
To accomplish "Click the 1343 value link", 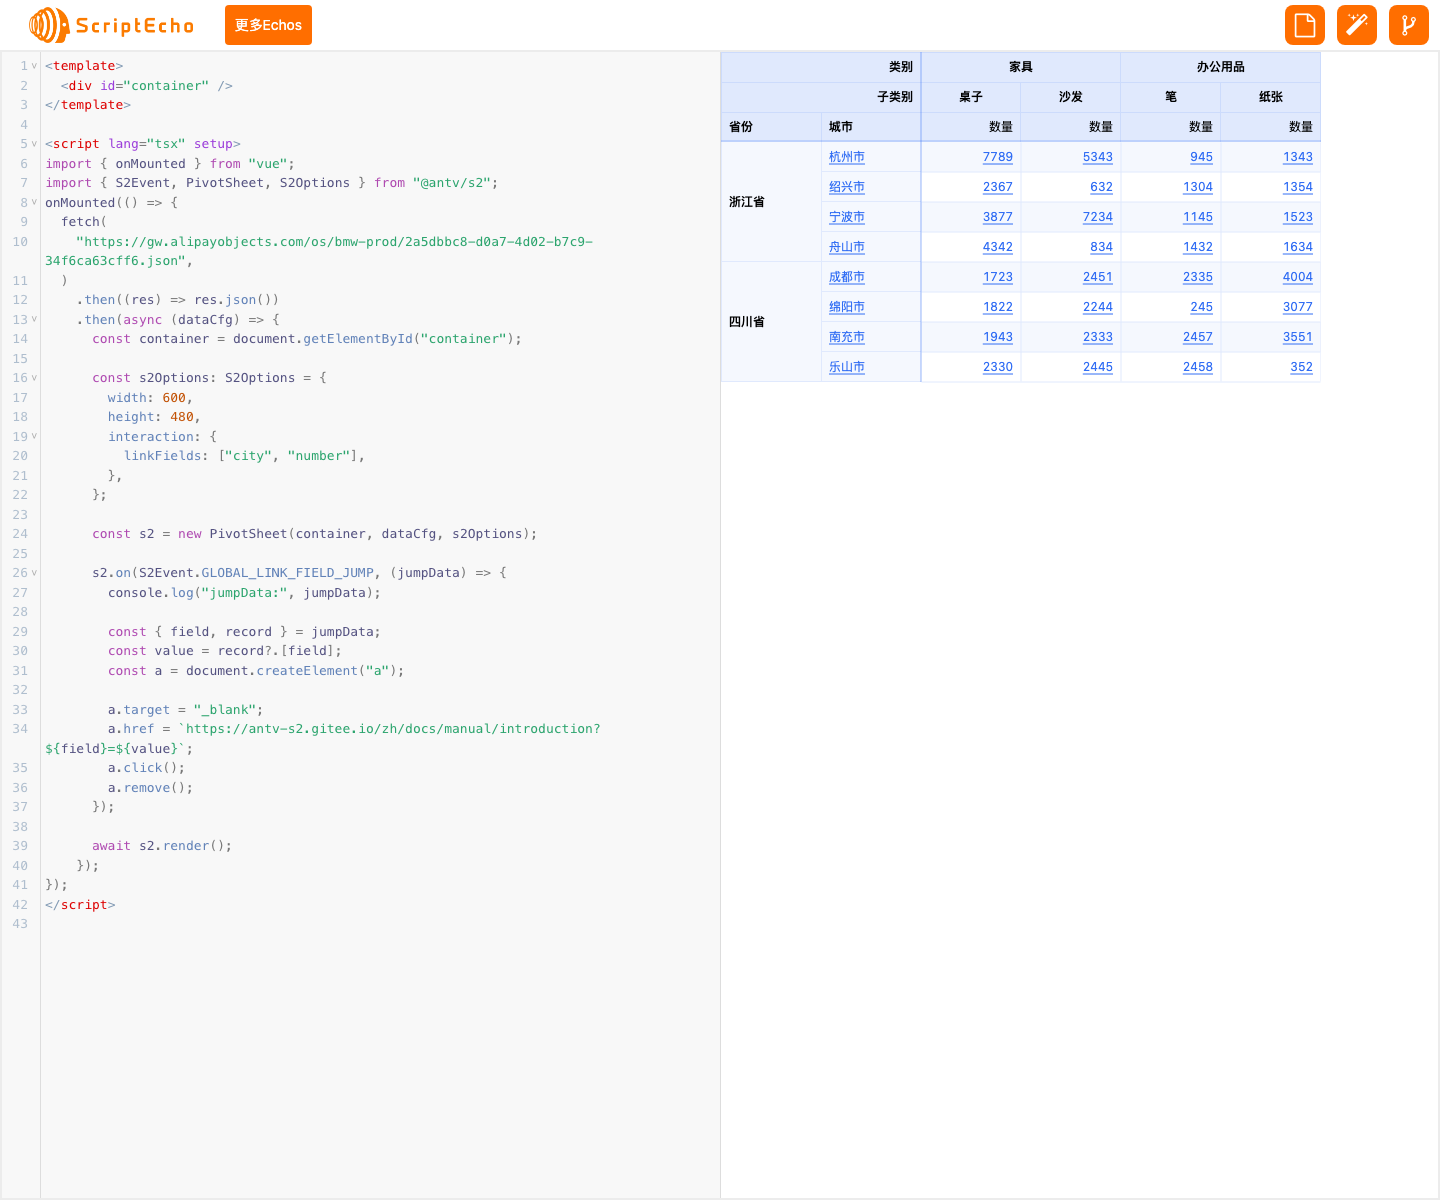I will (x=1298, y=157).
